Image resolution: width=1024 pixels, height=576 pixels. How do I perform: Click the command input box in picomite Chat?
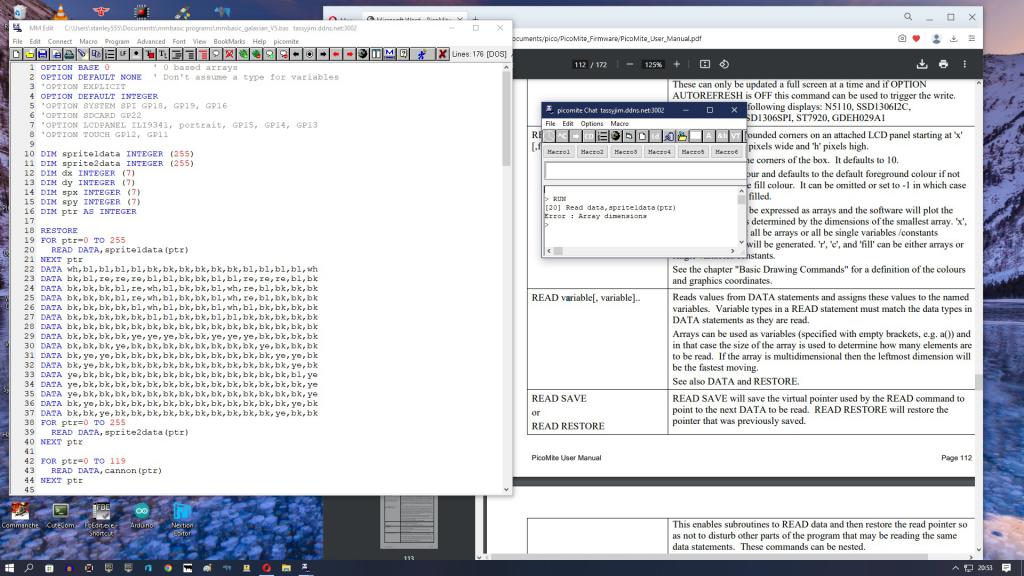point(643,171)
